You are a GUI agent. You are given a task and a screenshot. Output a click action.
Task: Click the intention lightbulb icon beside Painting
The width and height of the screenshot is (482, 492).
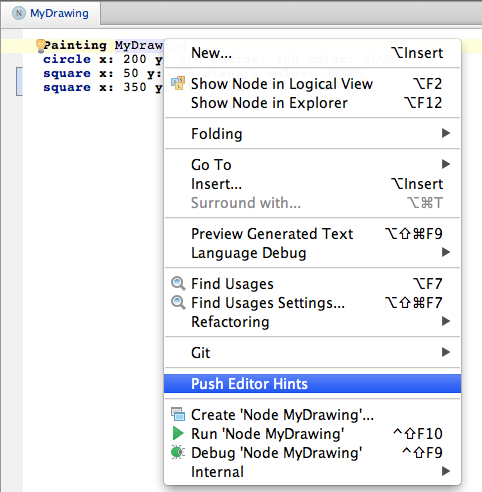tap(40, 46)
